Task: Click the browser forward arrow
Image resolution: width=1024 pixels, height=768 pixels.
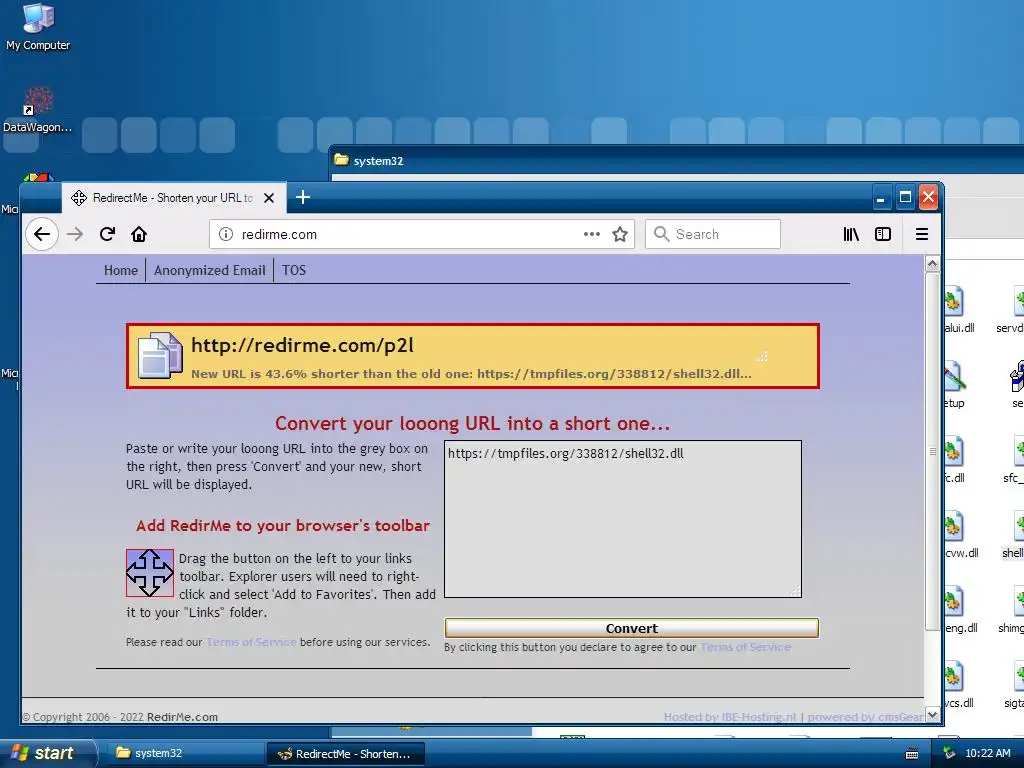Action: click(75, 234)
